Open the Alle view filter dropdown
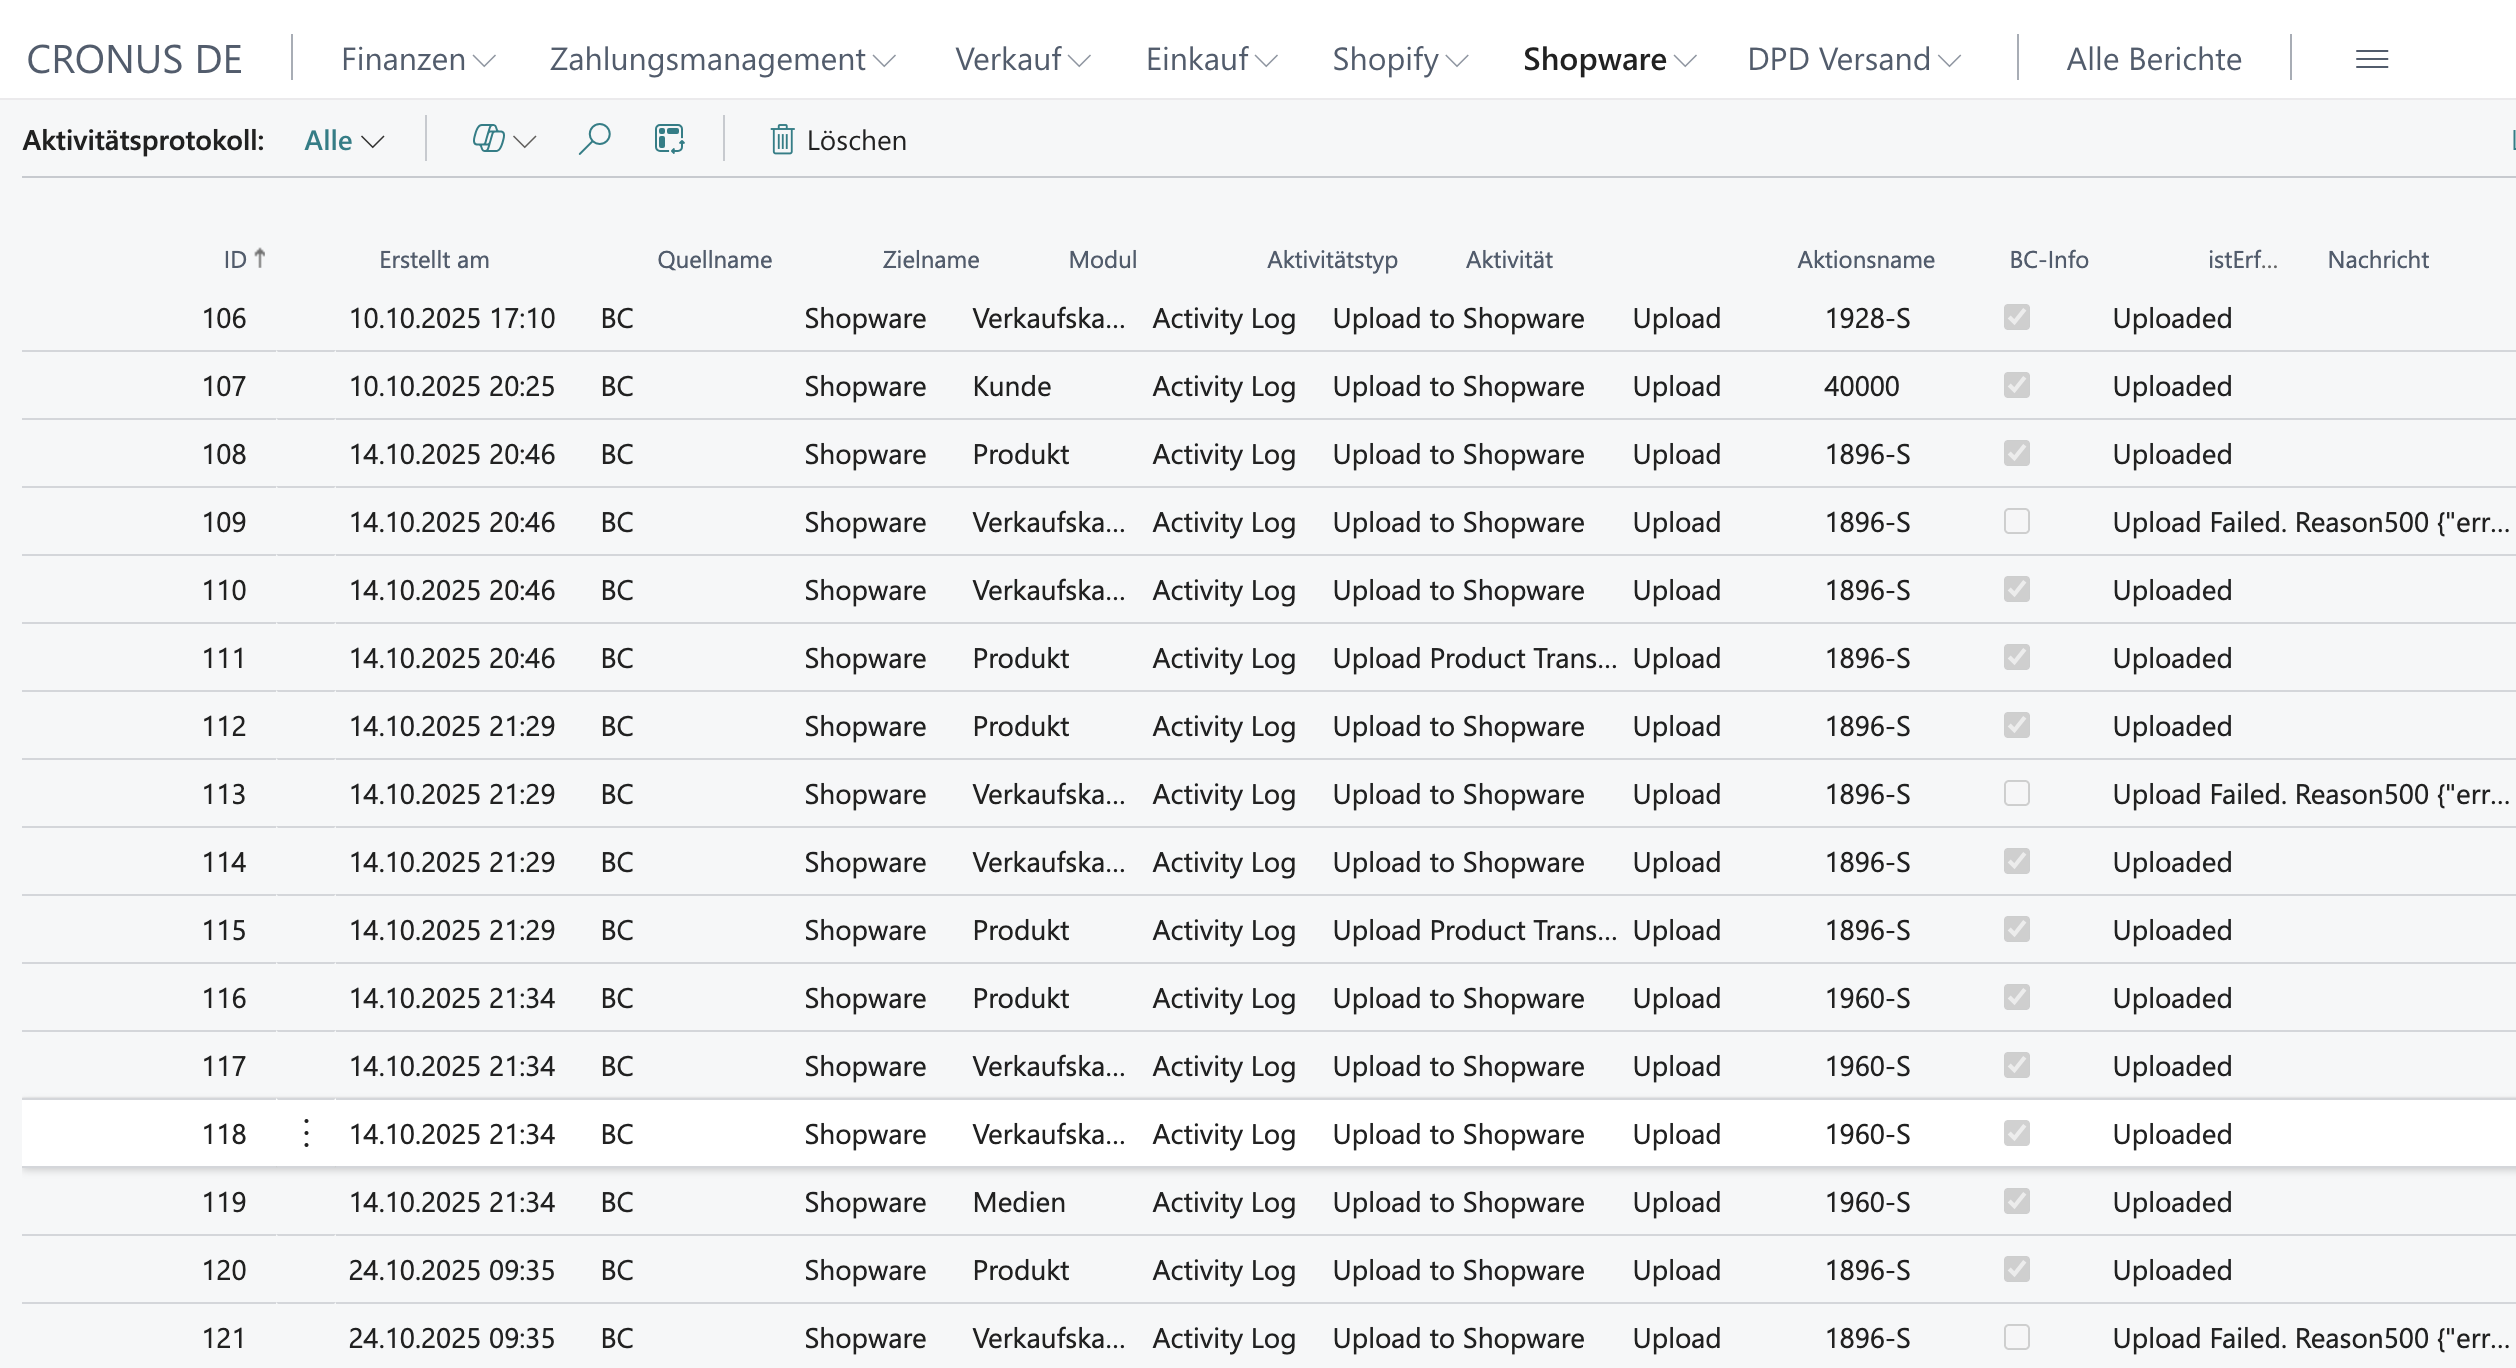 344,140
